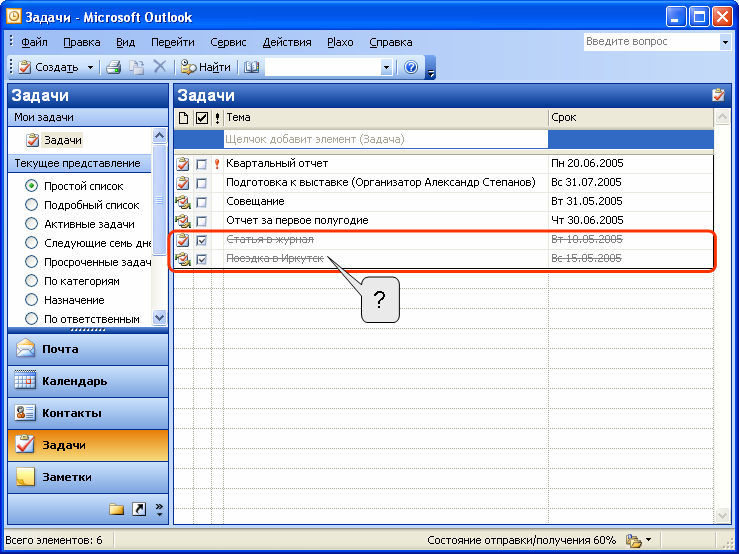Click the toolbar options expander
Image resolution: width=739 pixels, height=554 pixels.
430,67
